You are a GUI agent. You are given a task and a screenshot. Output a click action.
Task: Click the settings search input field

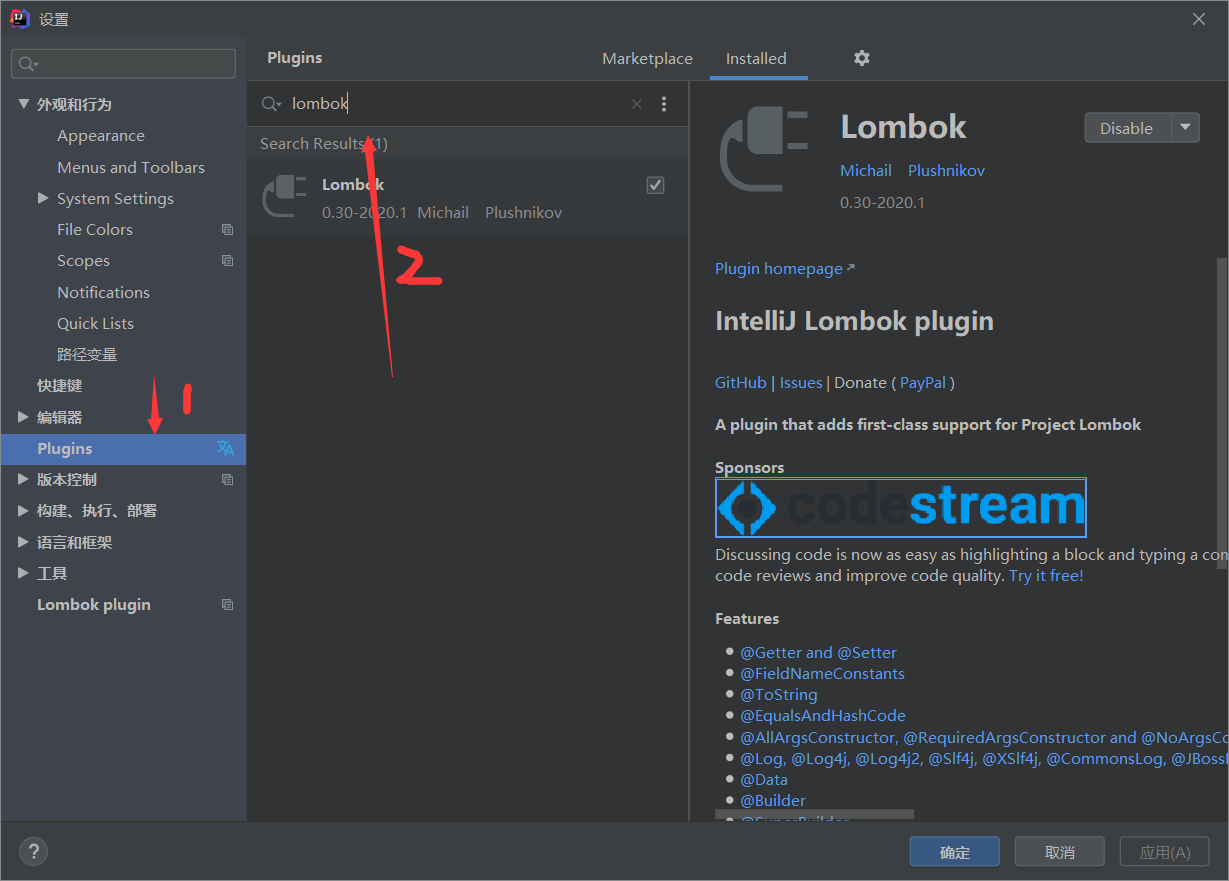tap(124, 64)
